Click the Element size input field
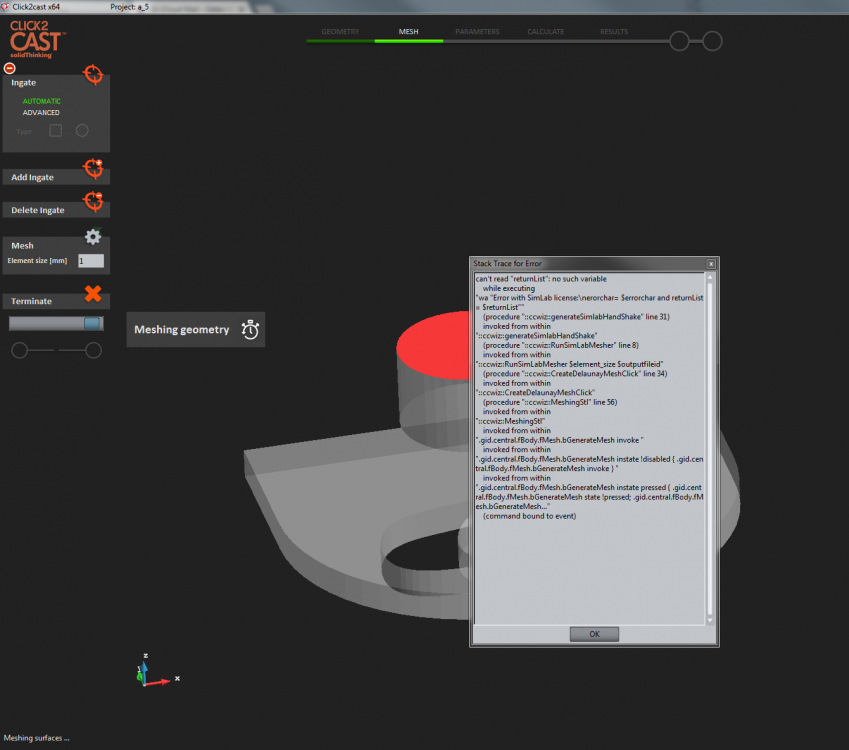849x750 pixels. [91, 260]
